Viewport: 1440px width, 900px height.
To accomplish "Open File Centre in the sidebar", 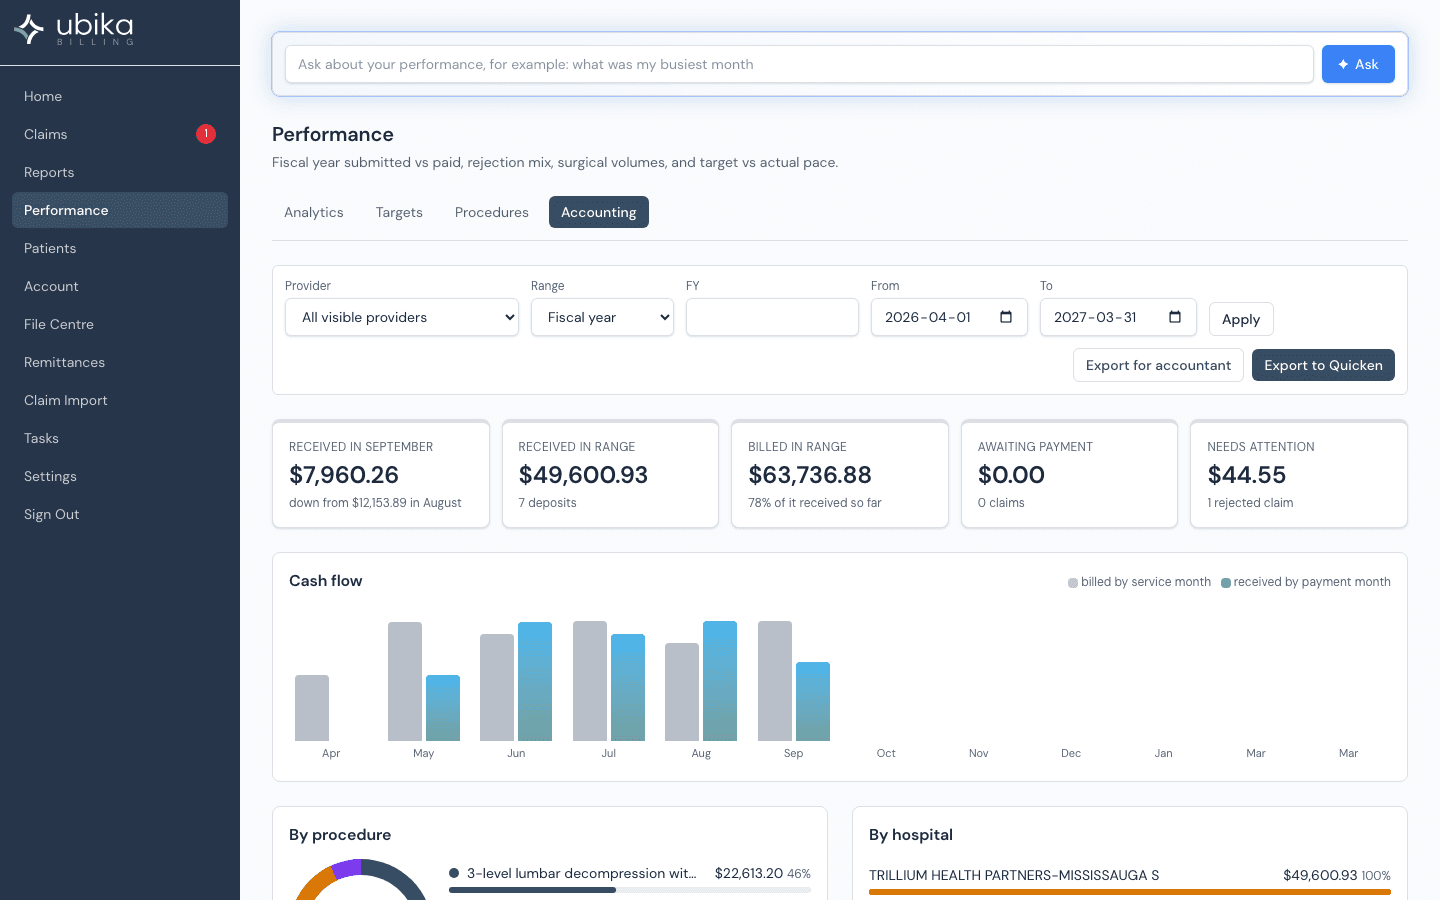I will (x=120, y=324).
